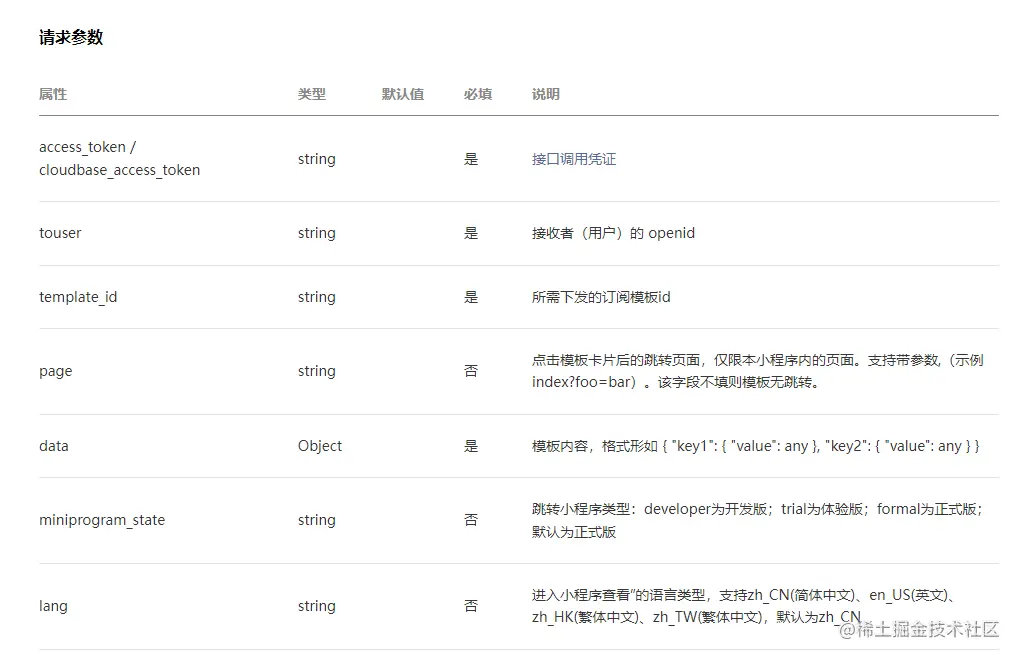Image resolution: width=1019 pixels, height=659 pixels.
Task: Click the 默认值 column header
Action: tap(403, 94)
